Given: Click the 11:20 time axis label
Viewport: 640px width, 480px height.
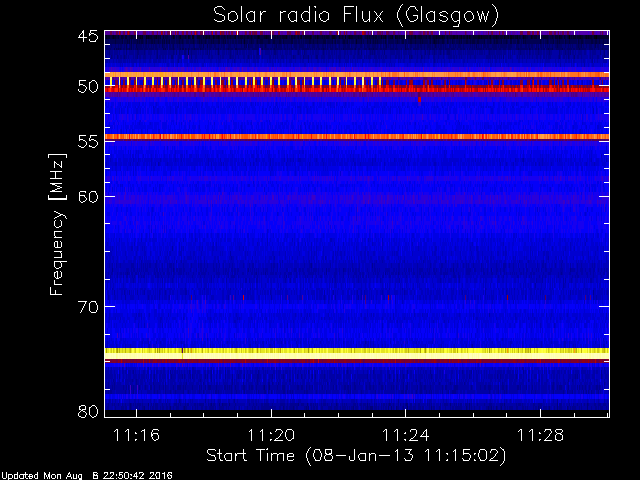Looking at the screenshot, I should (x=271, y=435).
